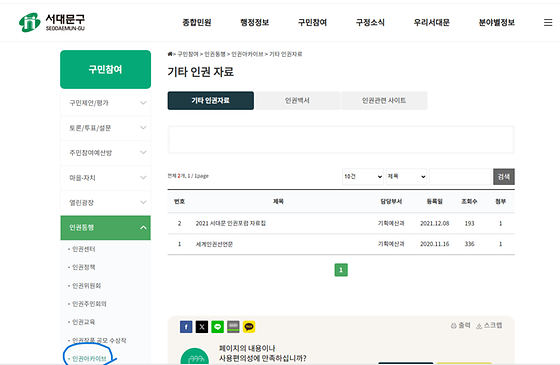Click the gray share icon beside KakaoTalk
560x365 pixels.
(x=233, y=327)
